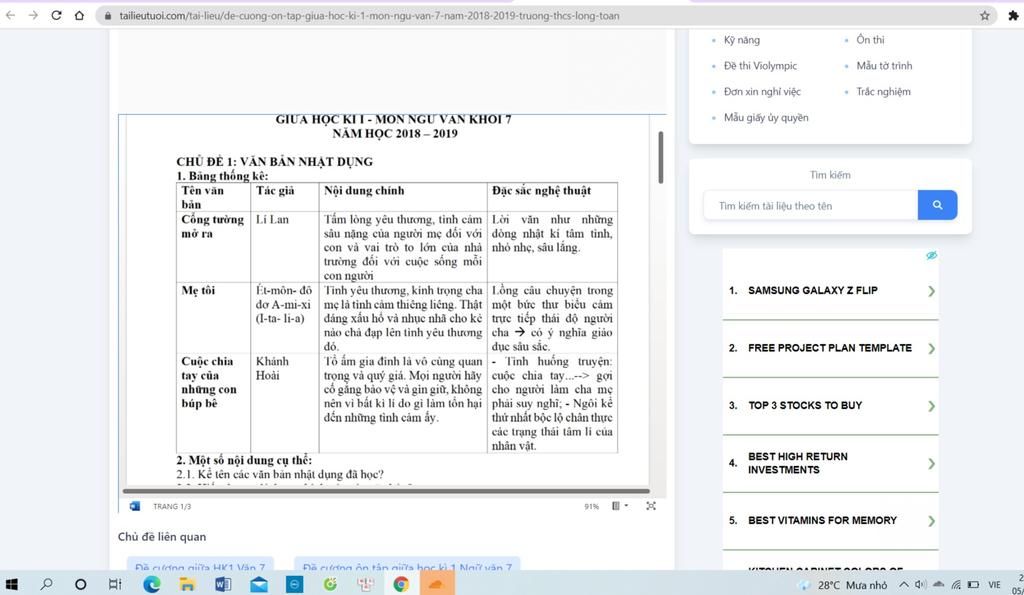Click the 91% zoom level

point(592,506)
